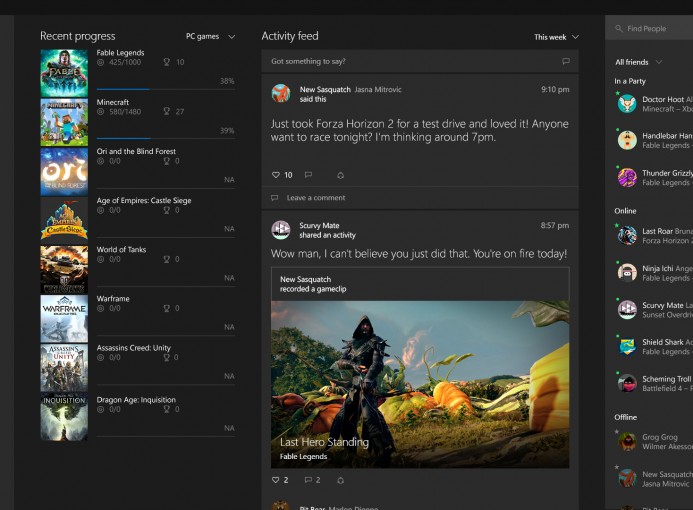The height and width of the screenshot is (510, 693).
Task: Click the 8:57 pm timestamp
Action: pyautogui.click(x=555, y=225)
